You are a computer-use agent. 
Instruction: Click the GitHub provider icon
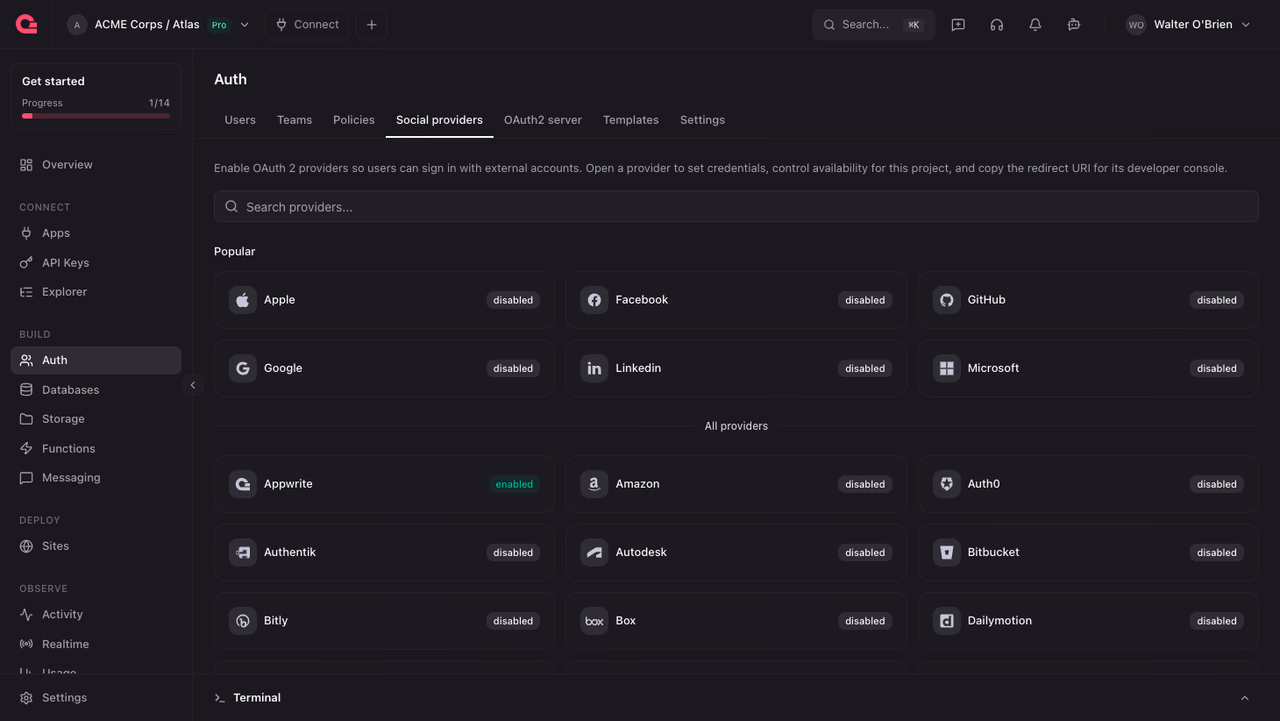946,300
